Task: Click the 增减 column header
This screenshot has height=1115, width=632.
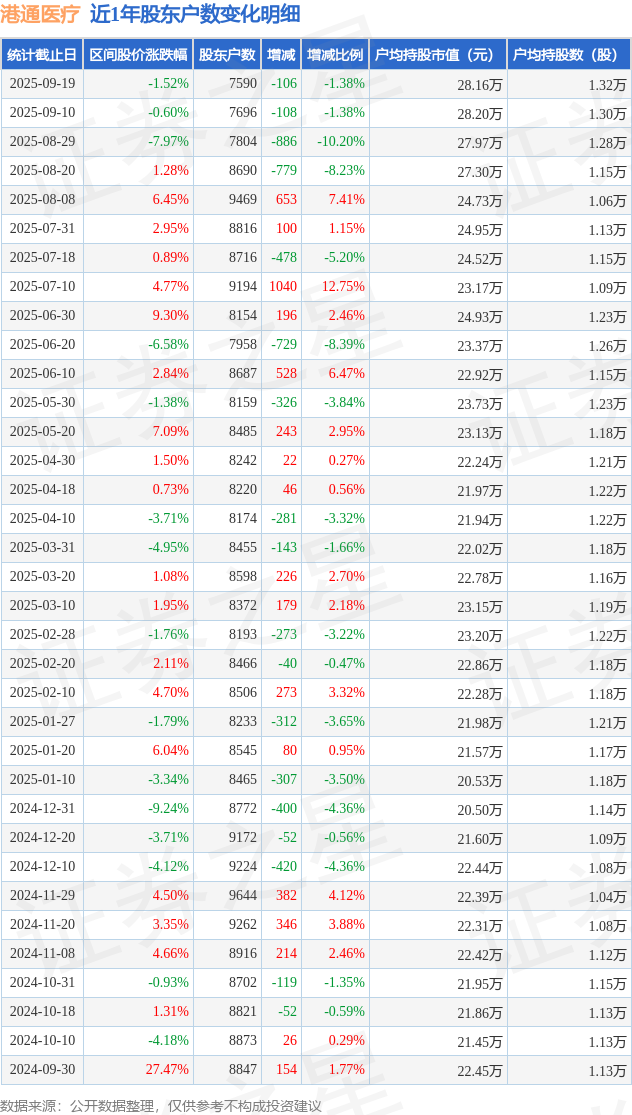Action: tap(282, 55)
